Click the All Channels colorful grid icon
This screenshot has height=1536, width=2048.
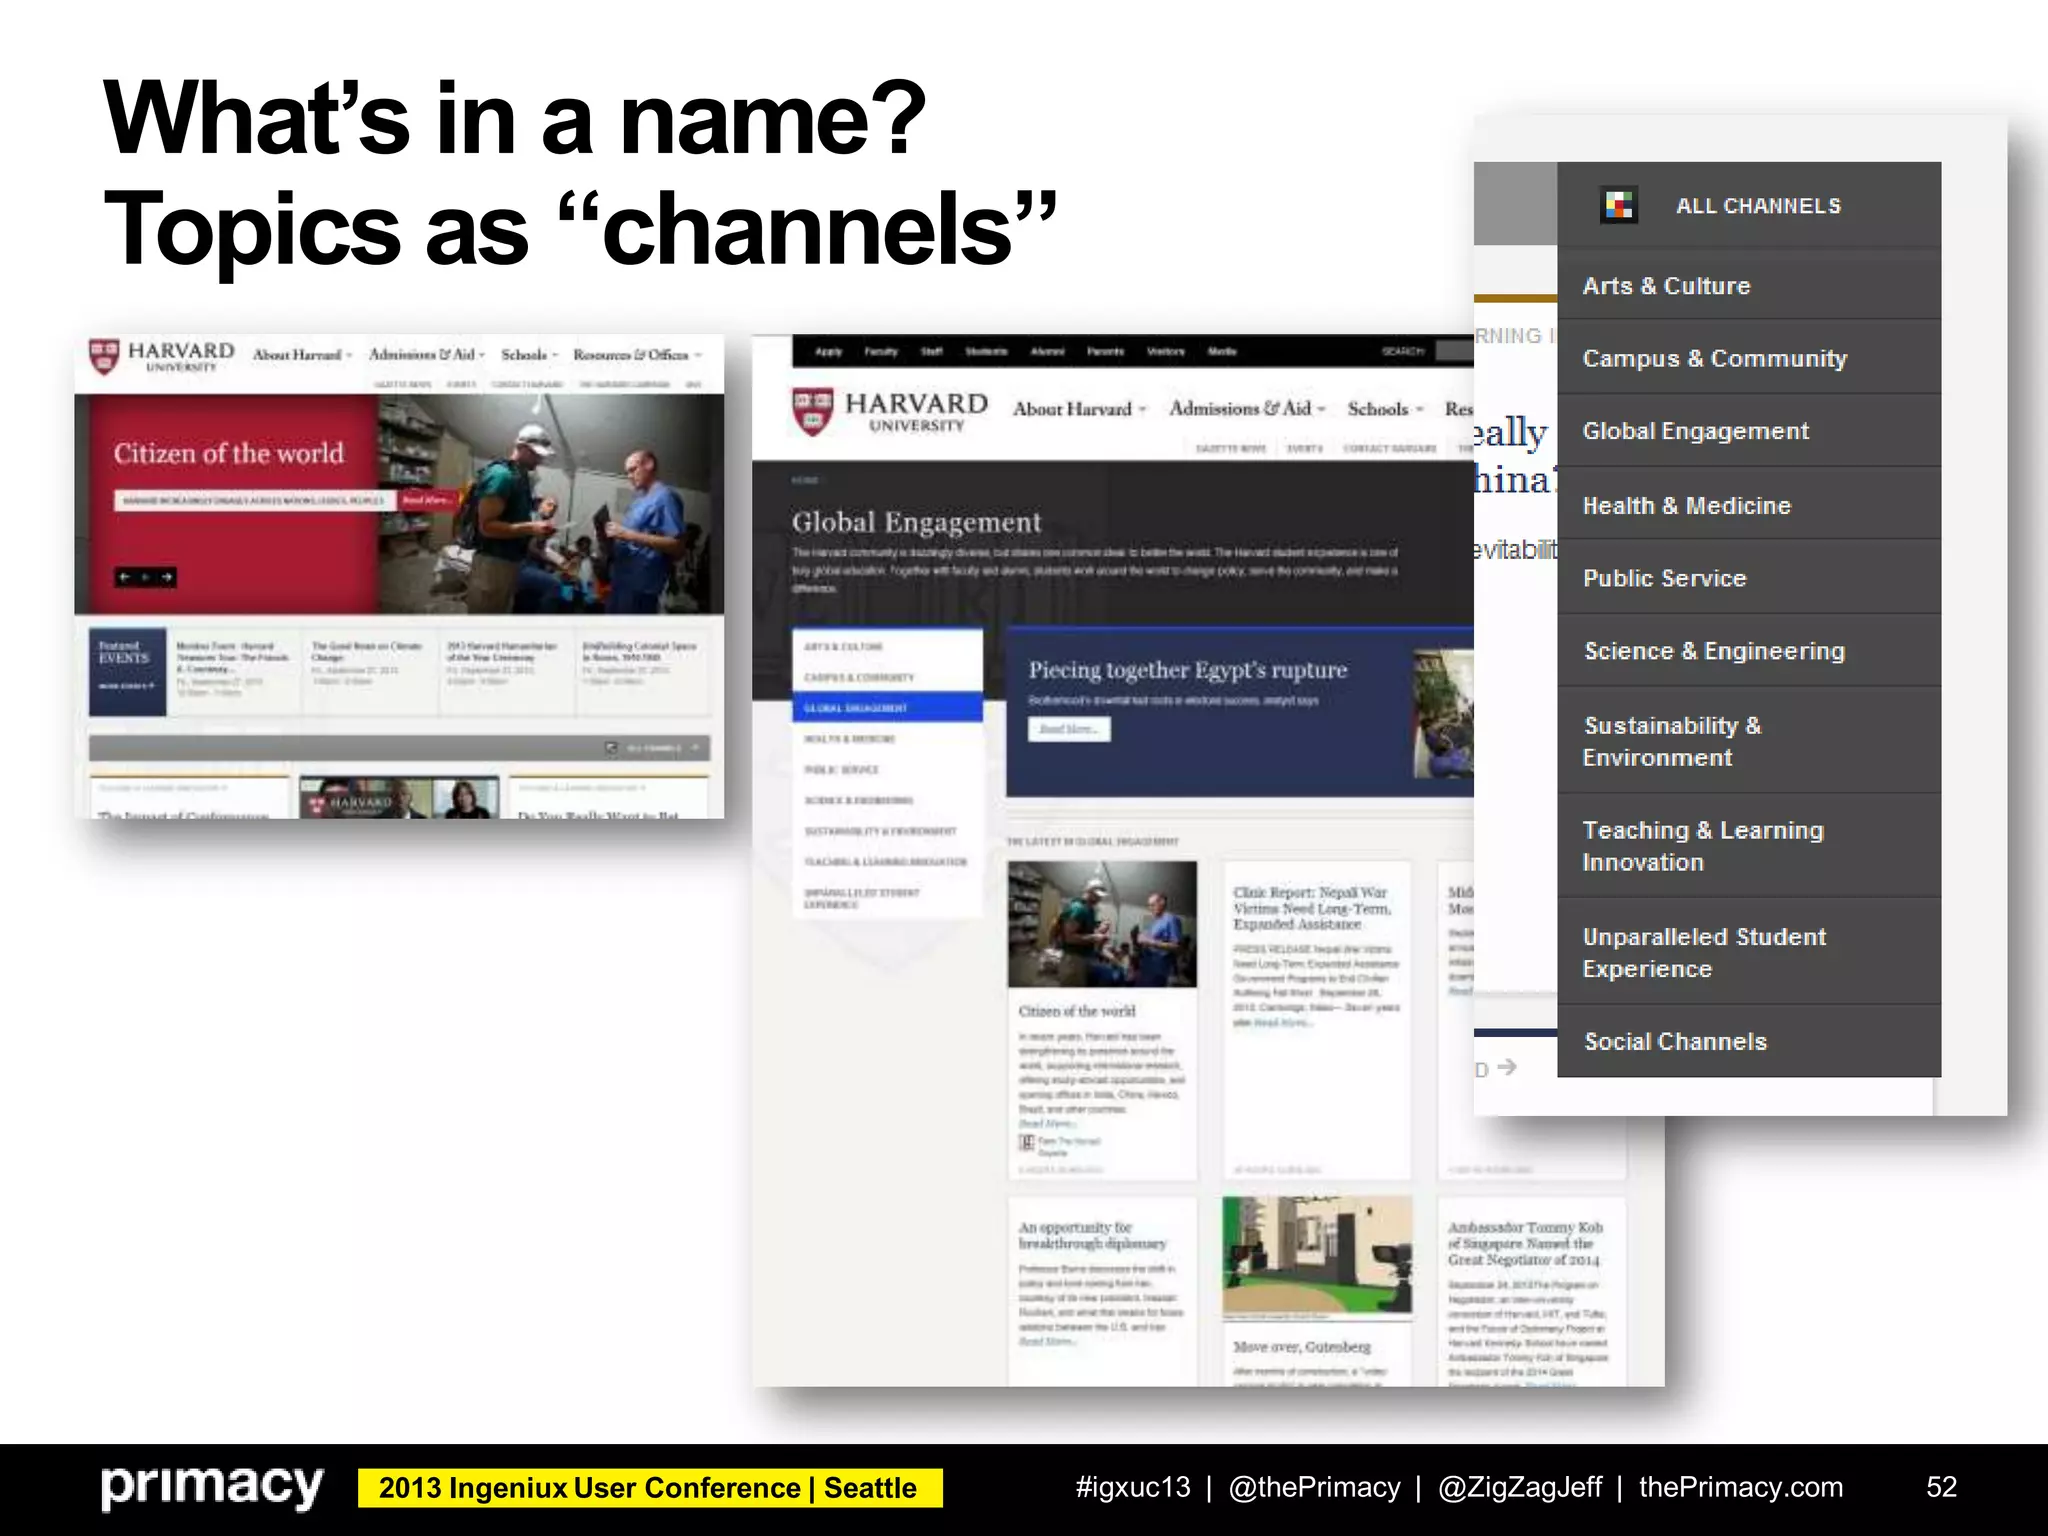pos(1618,205)
